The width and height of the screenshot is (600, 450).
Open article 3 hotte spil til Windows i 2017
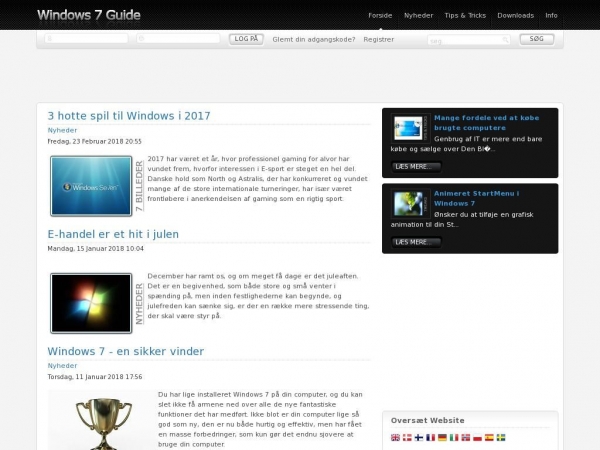tap(129, 116)
